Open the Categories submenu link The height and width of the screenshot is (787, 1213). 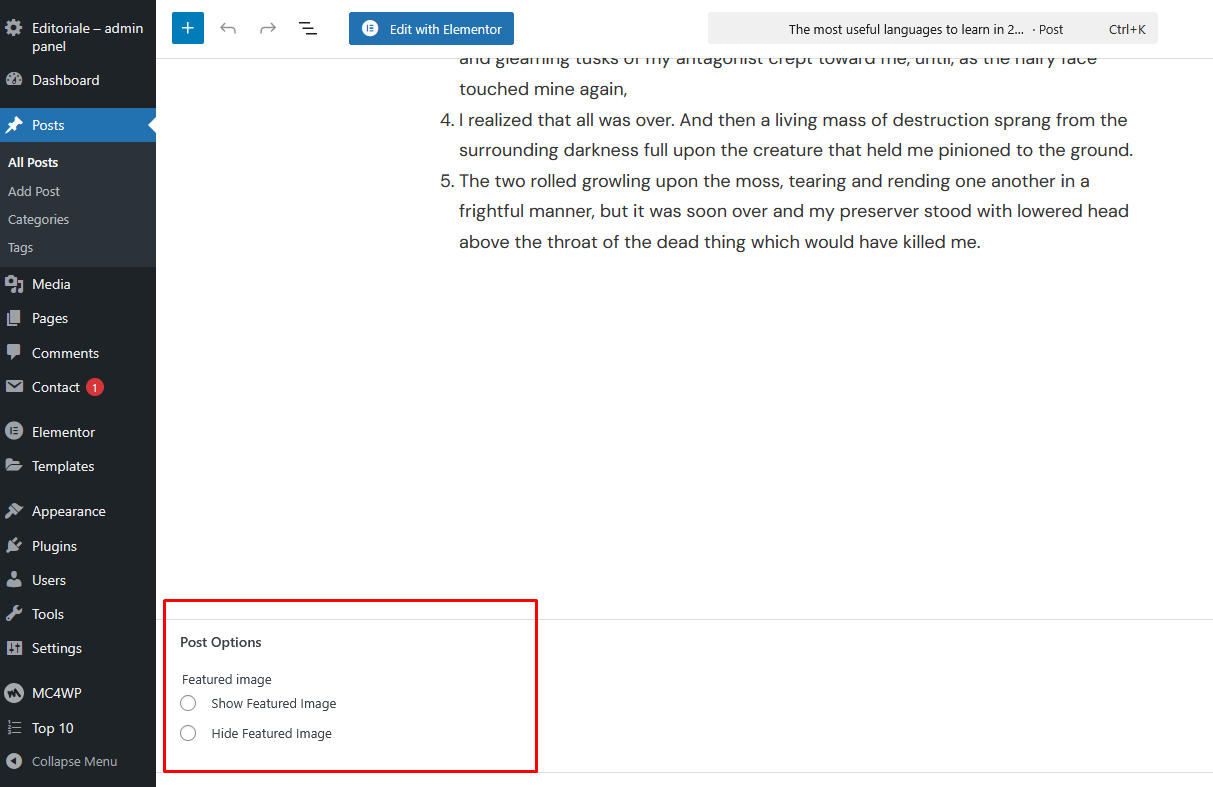tap(38, 219)
